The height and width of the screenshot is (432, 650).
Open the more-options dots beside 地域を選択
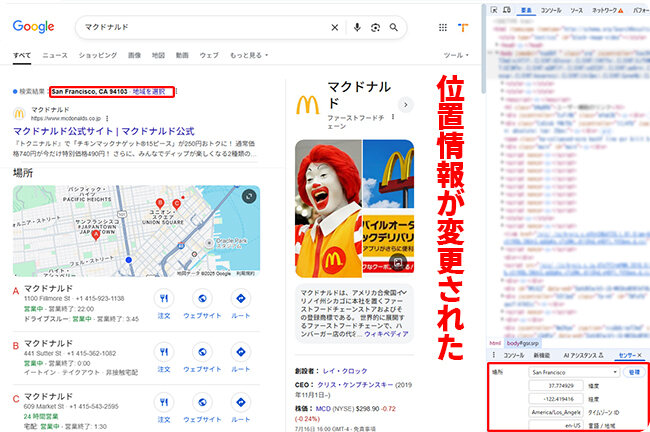tap(177, 91)
